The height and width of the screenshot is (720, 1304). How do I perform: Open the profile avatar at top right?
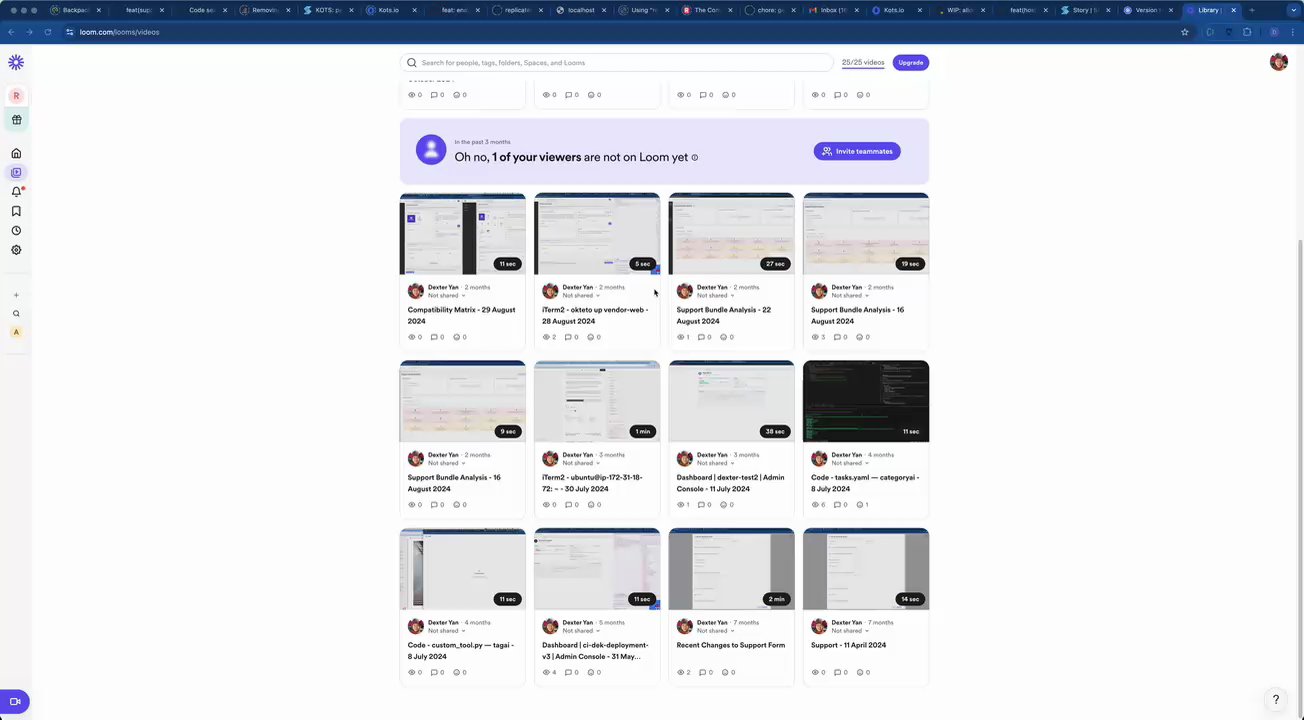[x=1278, y=62]
